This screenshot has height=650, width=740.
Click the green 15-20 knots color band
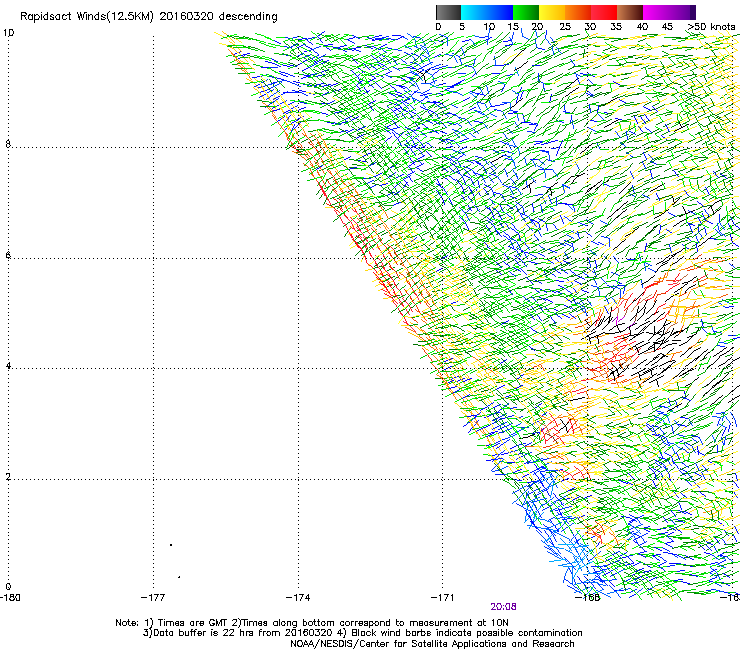(x=526, y=12)
